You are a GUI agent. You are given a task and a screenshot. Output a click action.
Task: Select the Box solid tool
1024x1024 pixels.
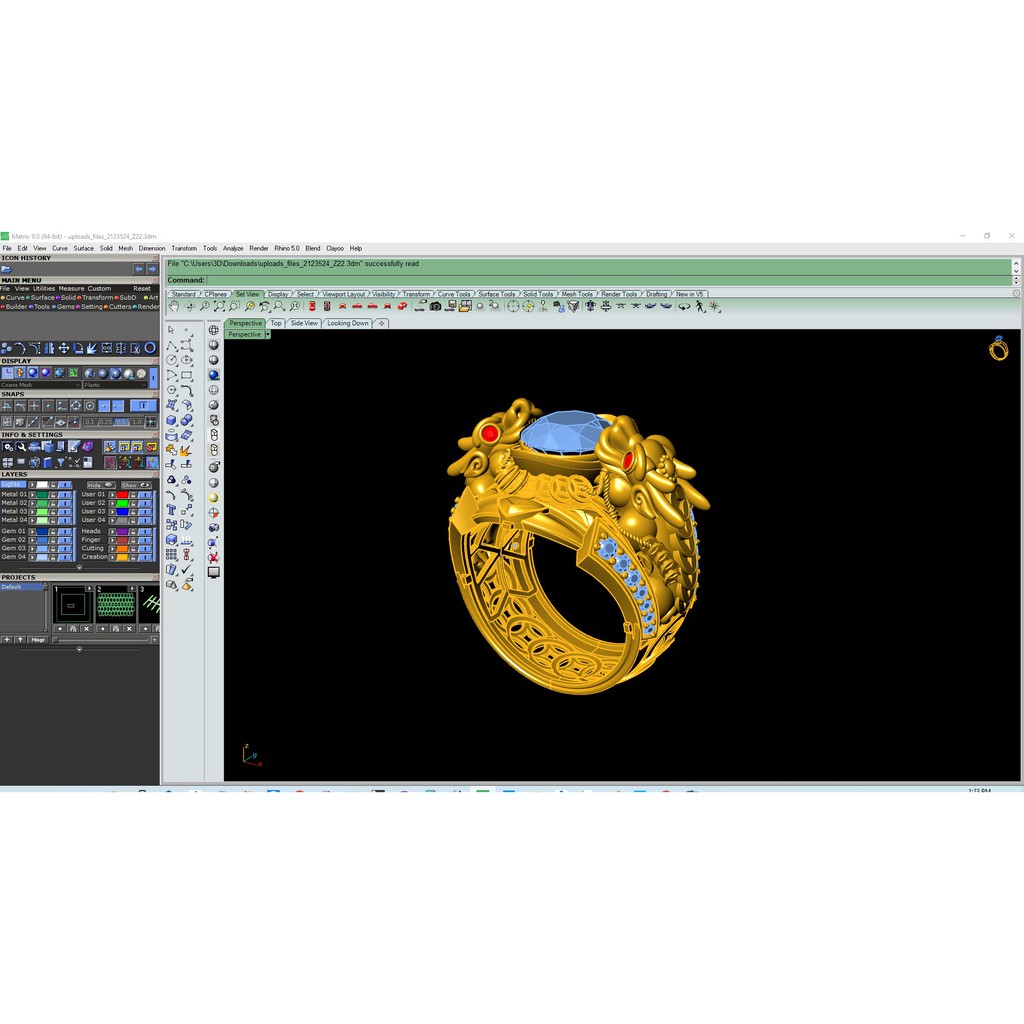pos(171,420)
